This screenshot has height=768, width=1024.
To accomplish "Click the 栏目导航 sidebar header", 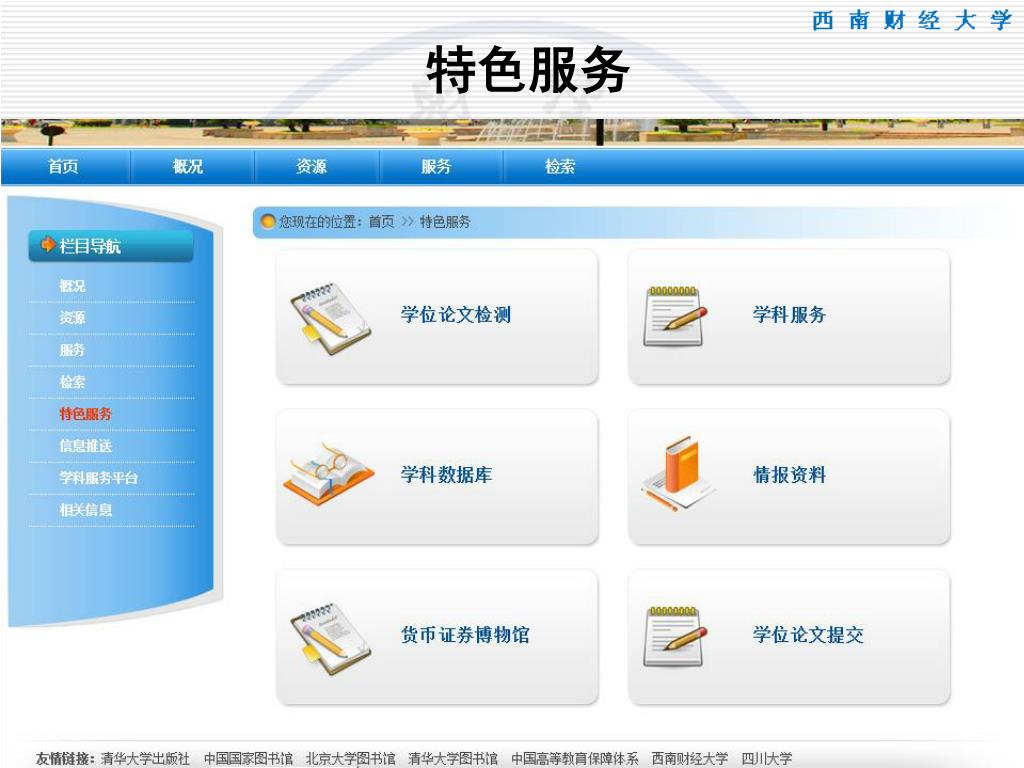I will coord(111,246).
